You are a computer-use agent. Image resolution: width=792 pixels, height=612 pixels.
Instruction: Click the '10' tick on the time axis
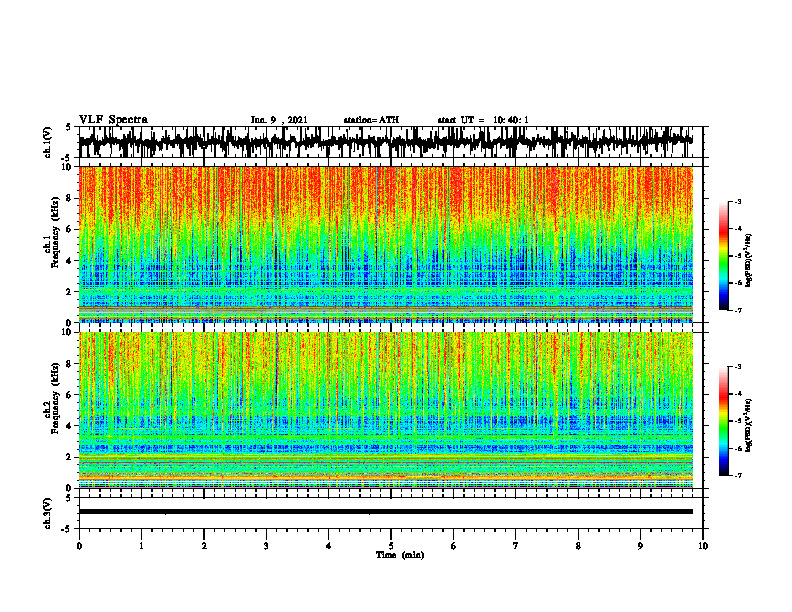point(703,546)
